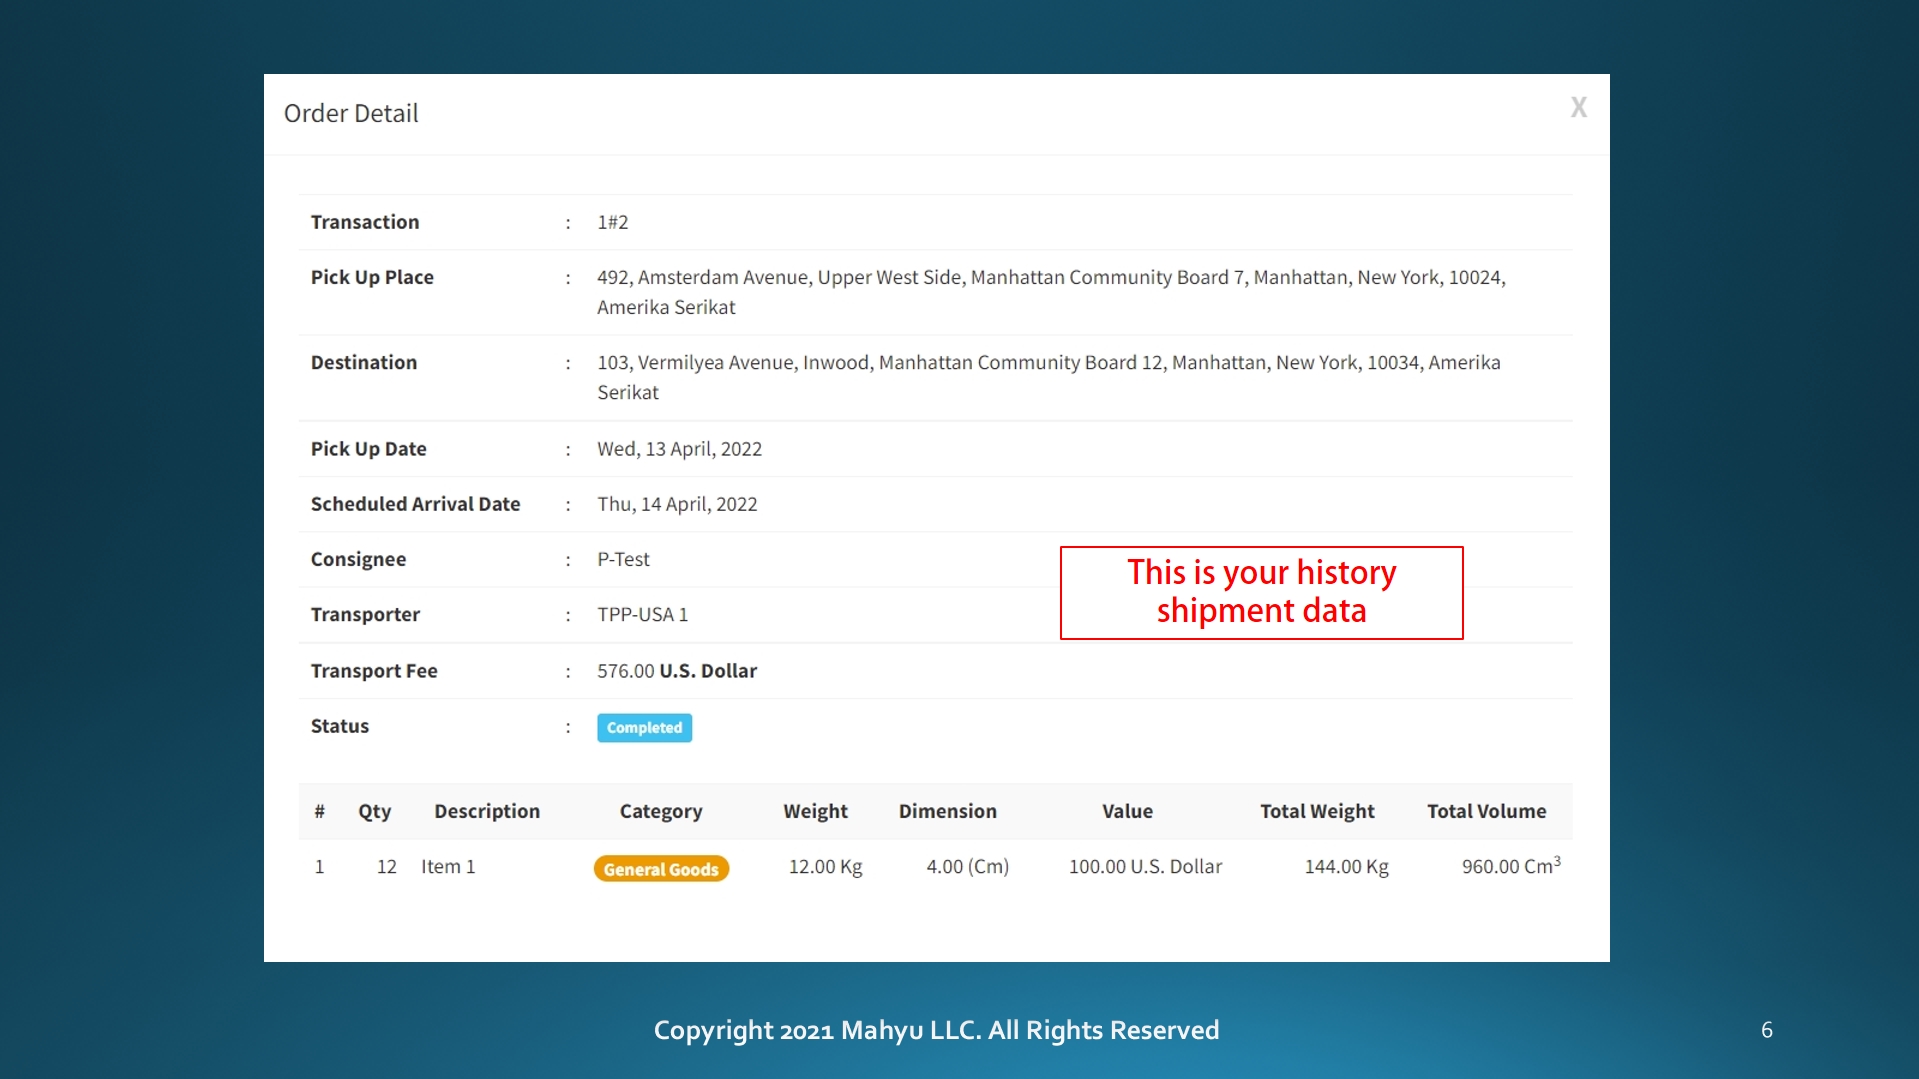Image resolution: width=1919 pixels, height=1079 pixels.
Task: Select transport fee 576.00 U.S. Dollar
Action: click(677, 671)
